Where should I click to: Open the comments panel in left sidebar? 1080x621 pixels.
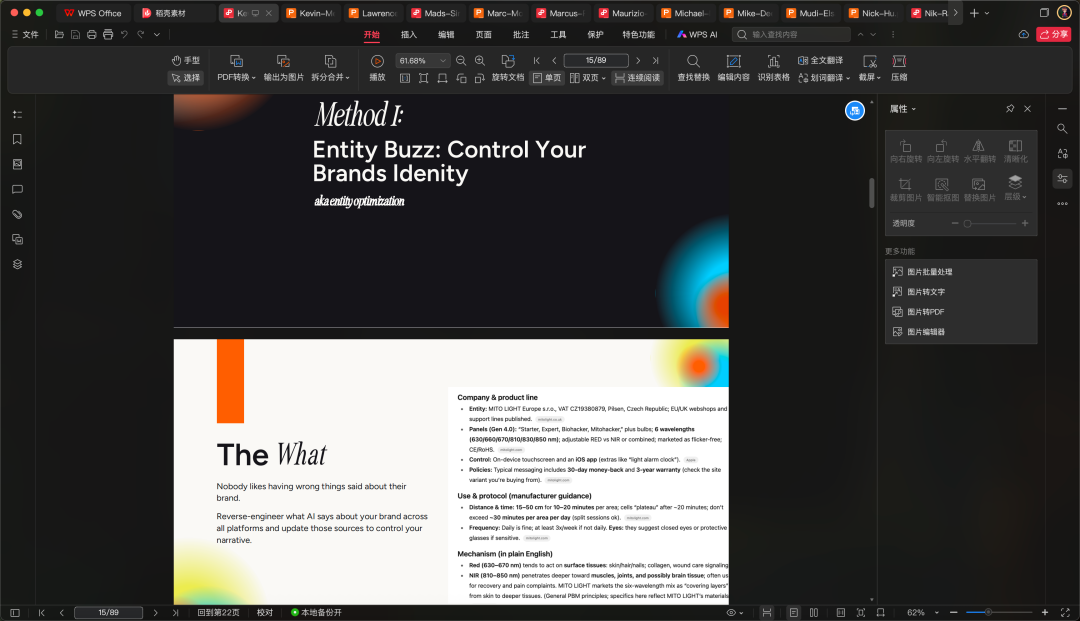pos(17,189)
